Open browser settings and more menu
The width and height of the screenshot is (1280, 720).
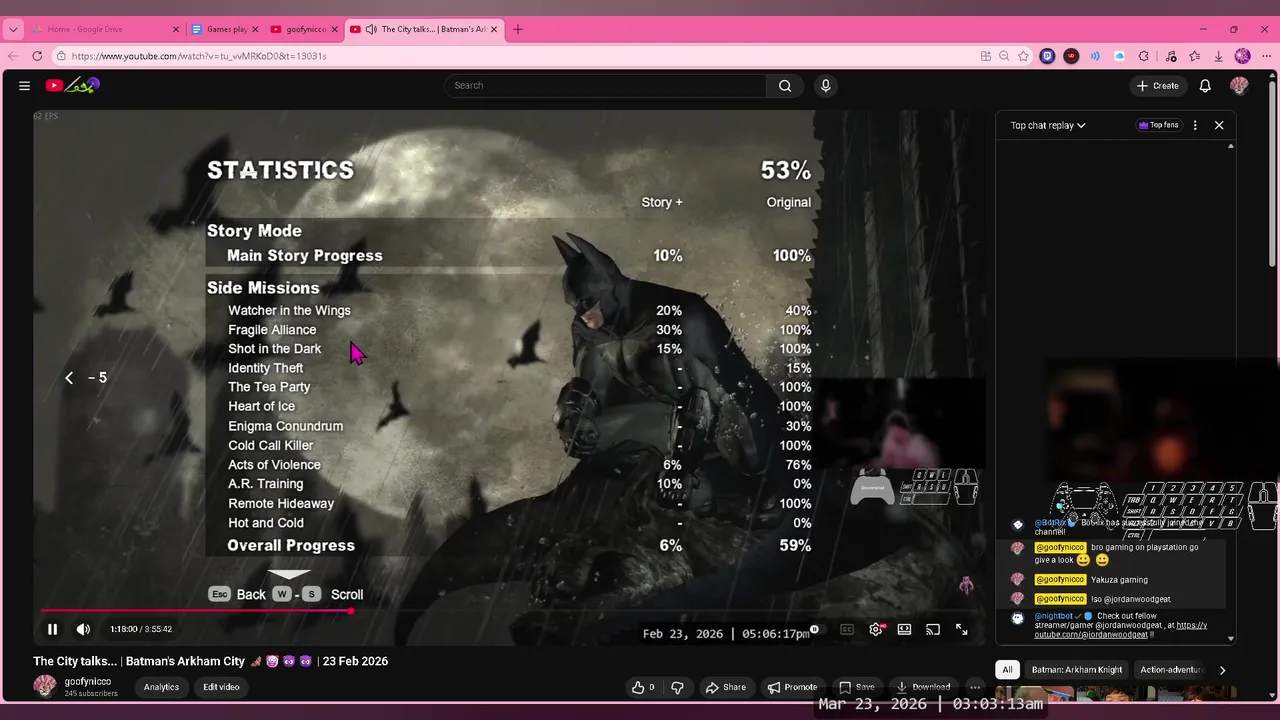coord(1266,56)
